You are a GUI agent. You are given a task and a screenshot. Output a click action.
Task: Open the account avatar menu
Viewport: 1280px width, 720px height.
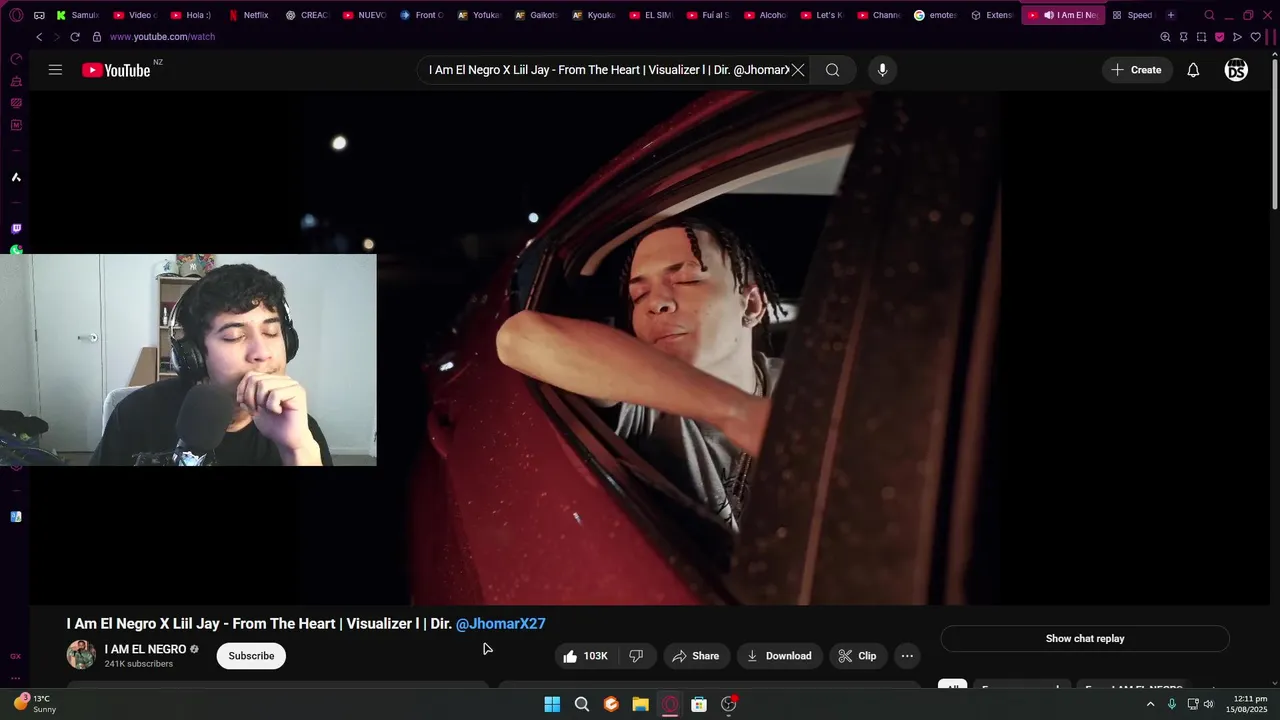click(x=1236, y=70)
